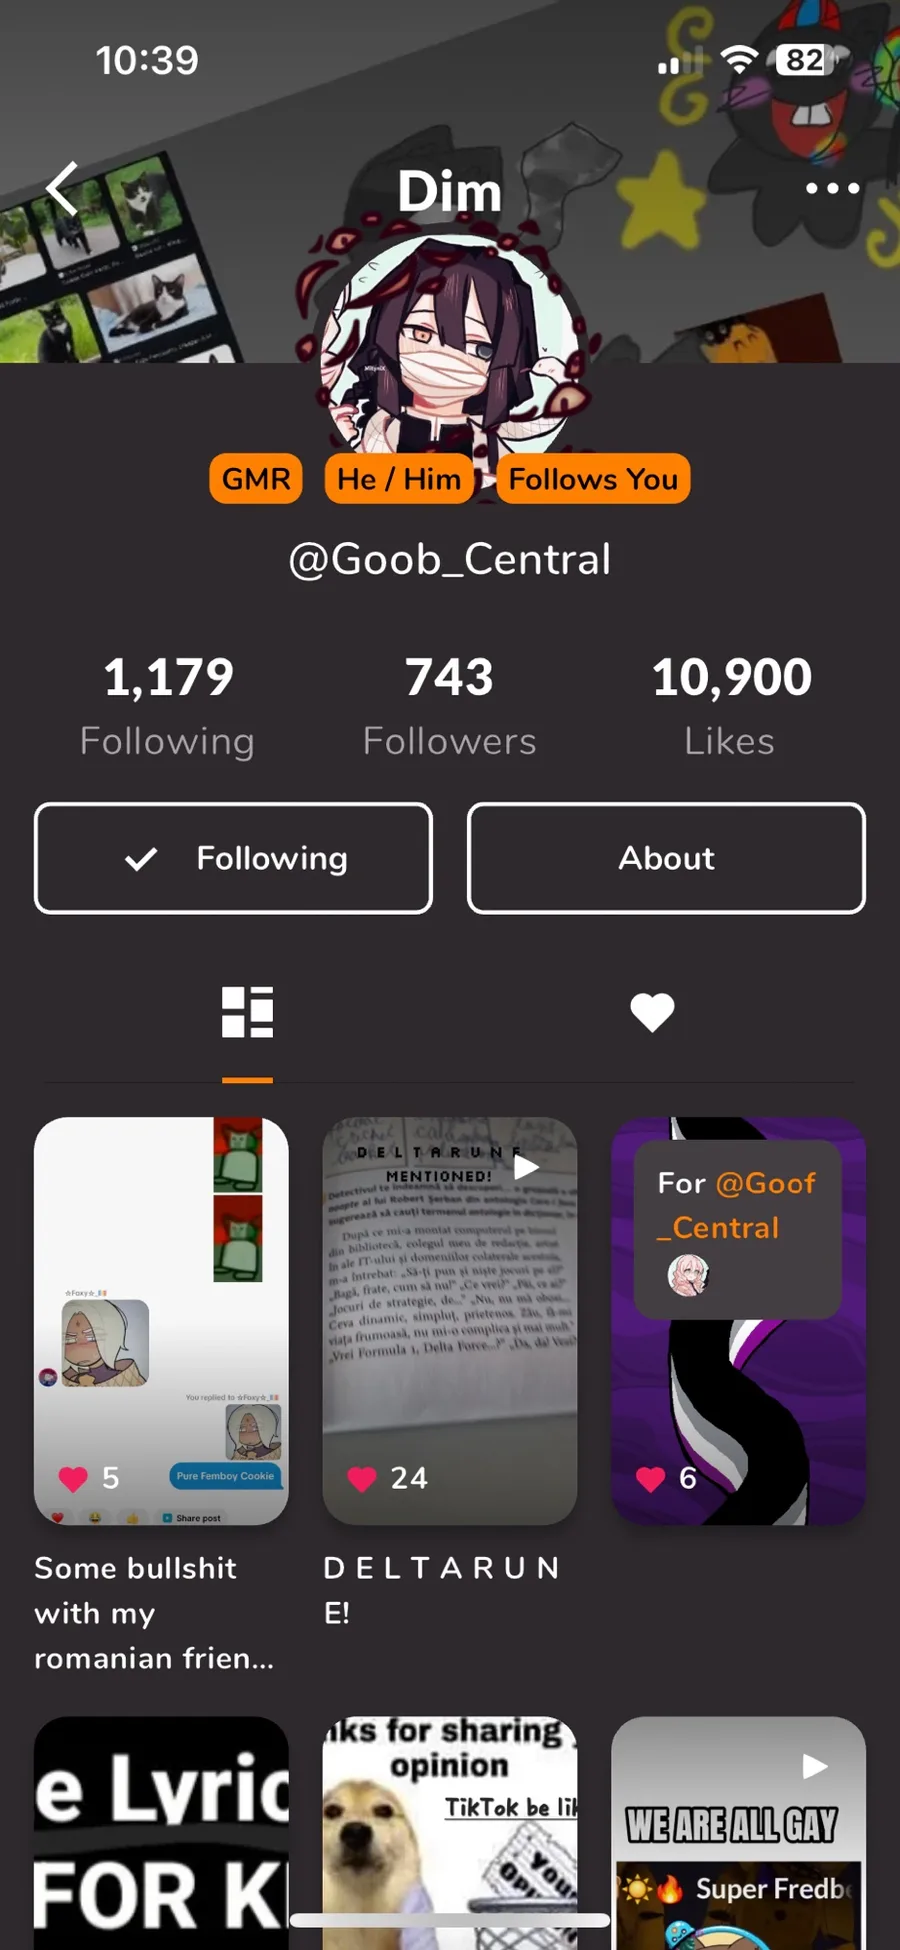900x1950 pixels.
Task: Open the three-dots more options menu
Action: click(832, 188)
